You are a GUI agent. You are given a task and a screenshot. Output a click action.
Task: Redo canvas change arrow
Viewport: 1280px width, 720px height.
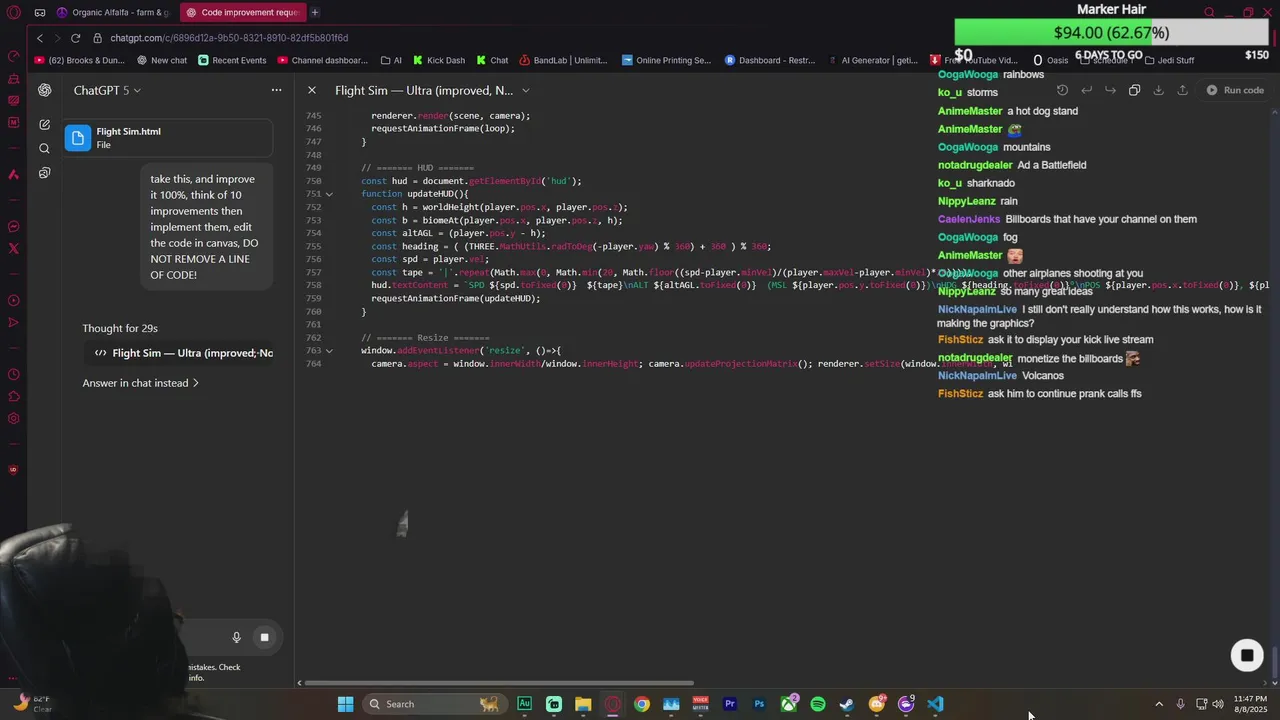pos(1110,90)
